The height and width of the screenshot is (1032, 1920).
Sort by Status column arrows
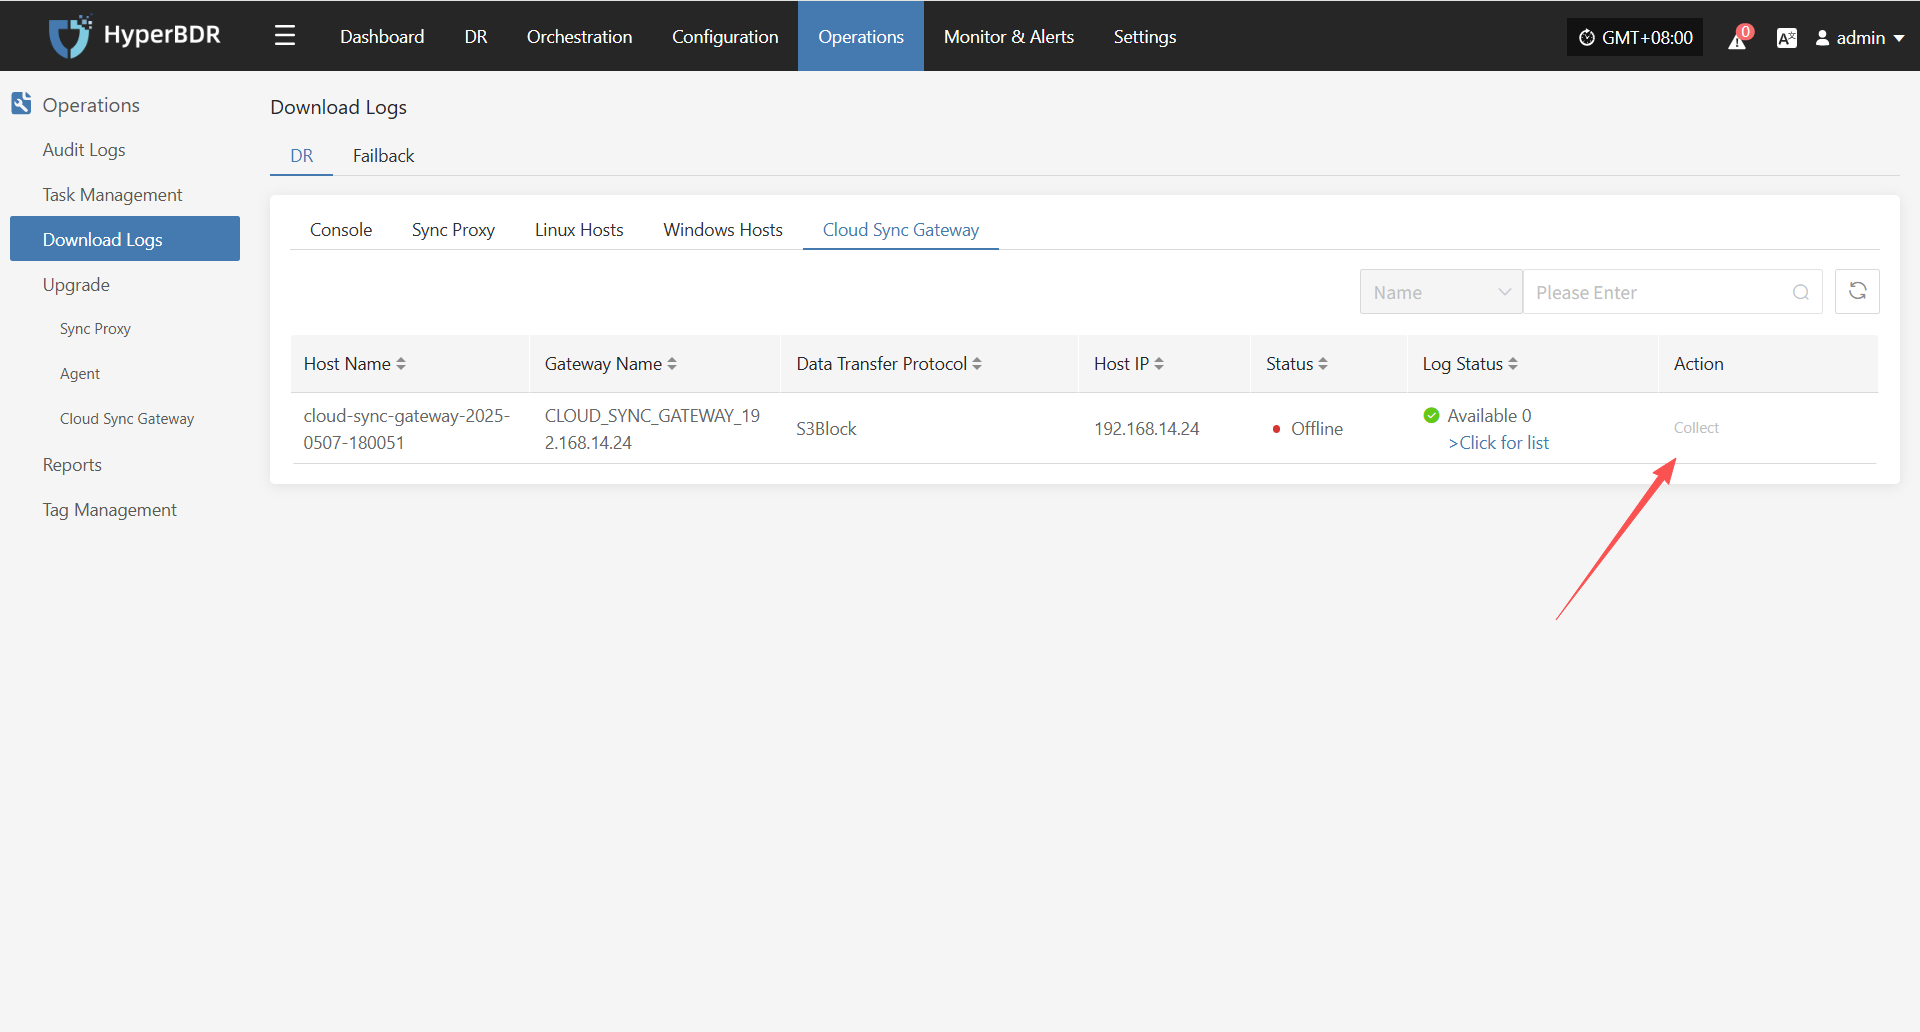click(x=1323, y=364)
